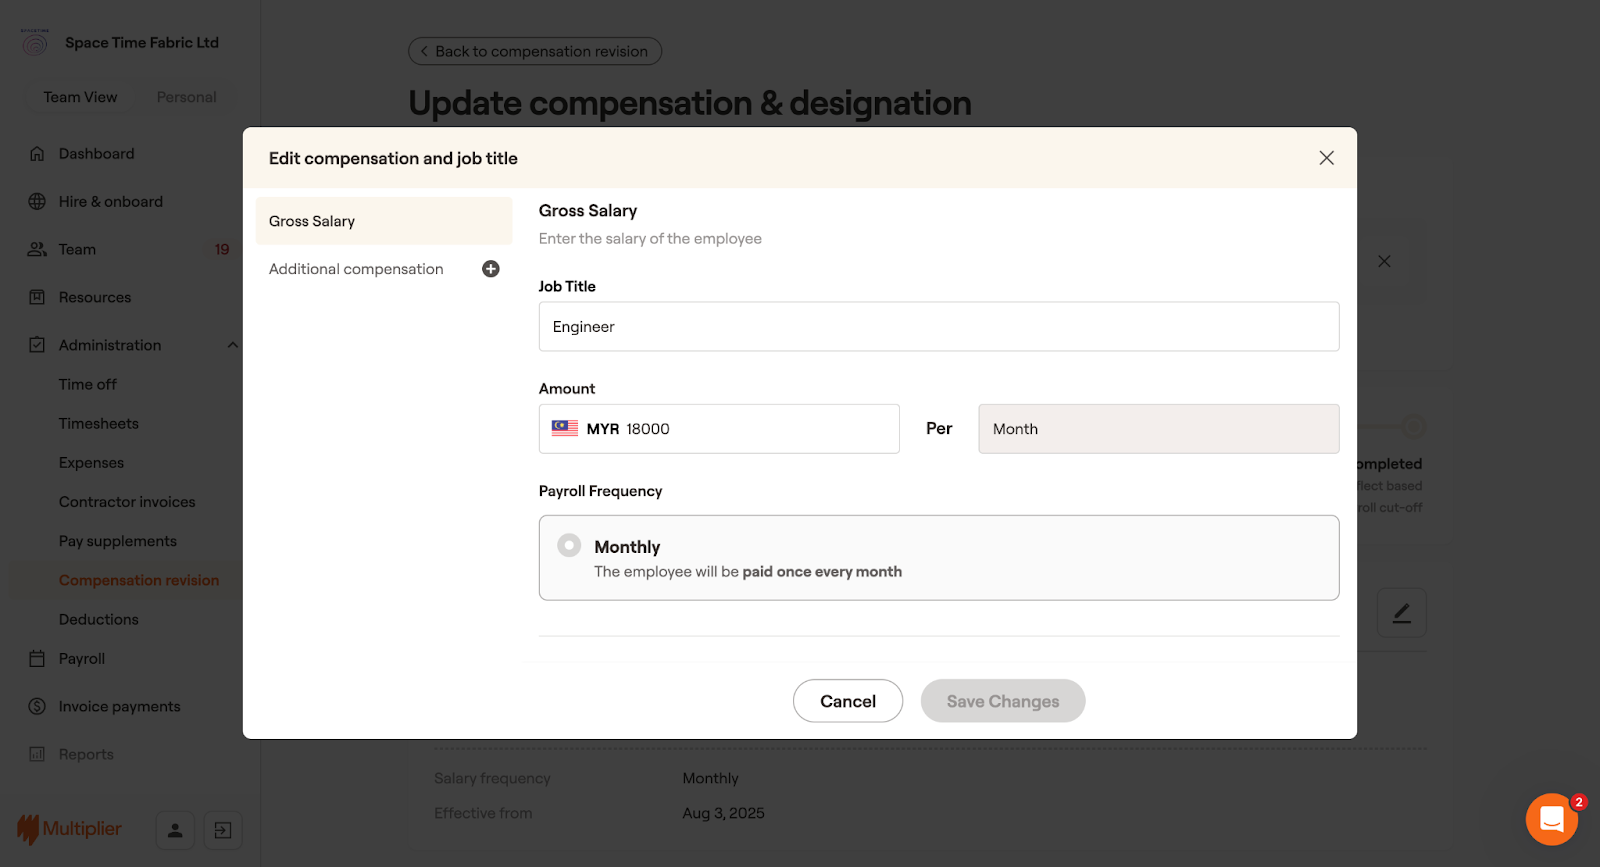
Task: Select the Monthly payroll frequency radio
Action: [569, 545]
